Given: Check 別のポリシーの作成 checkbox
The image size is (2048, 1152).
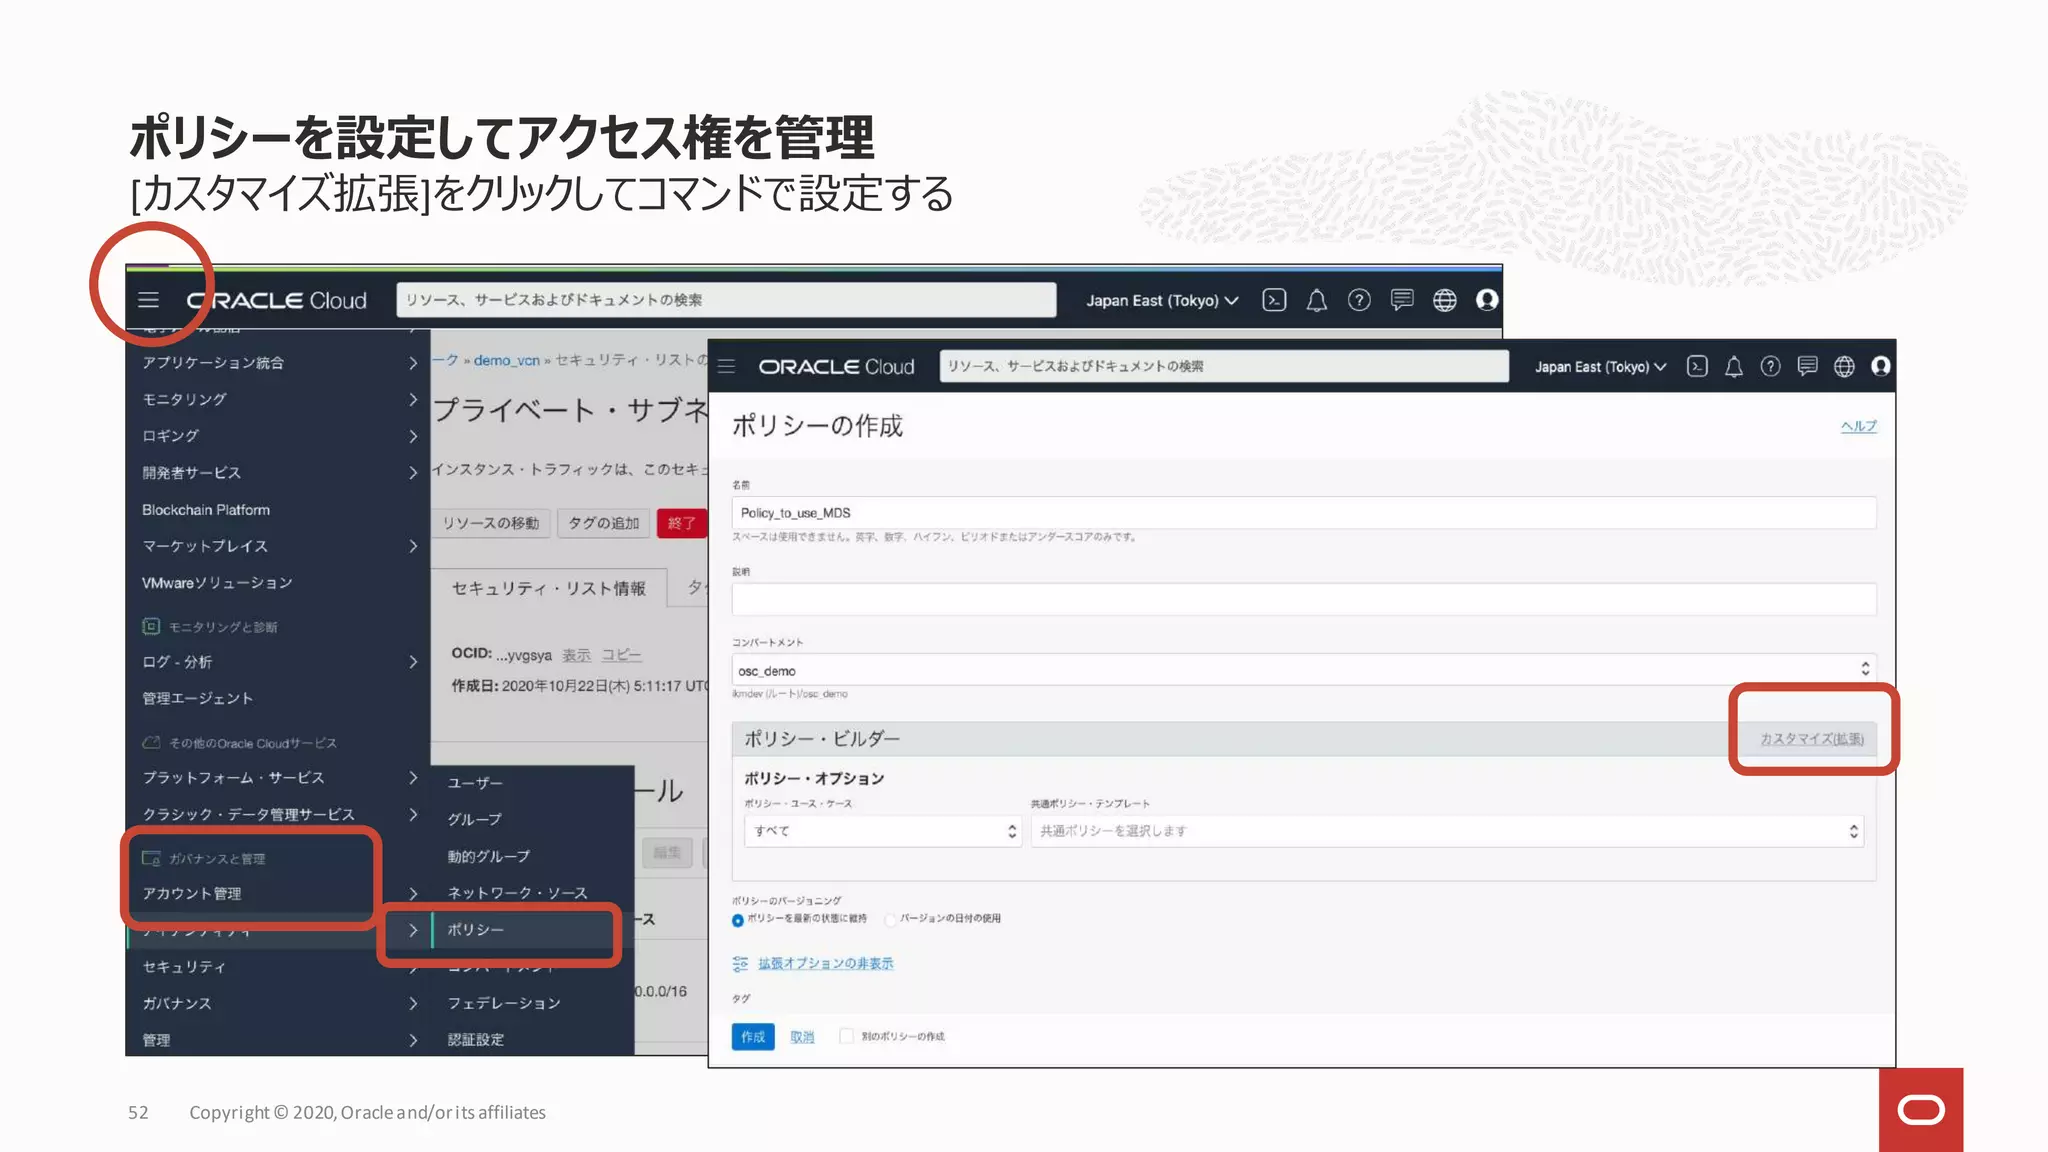Looking at the screenshot, I should pos(846,1036).
